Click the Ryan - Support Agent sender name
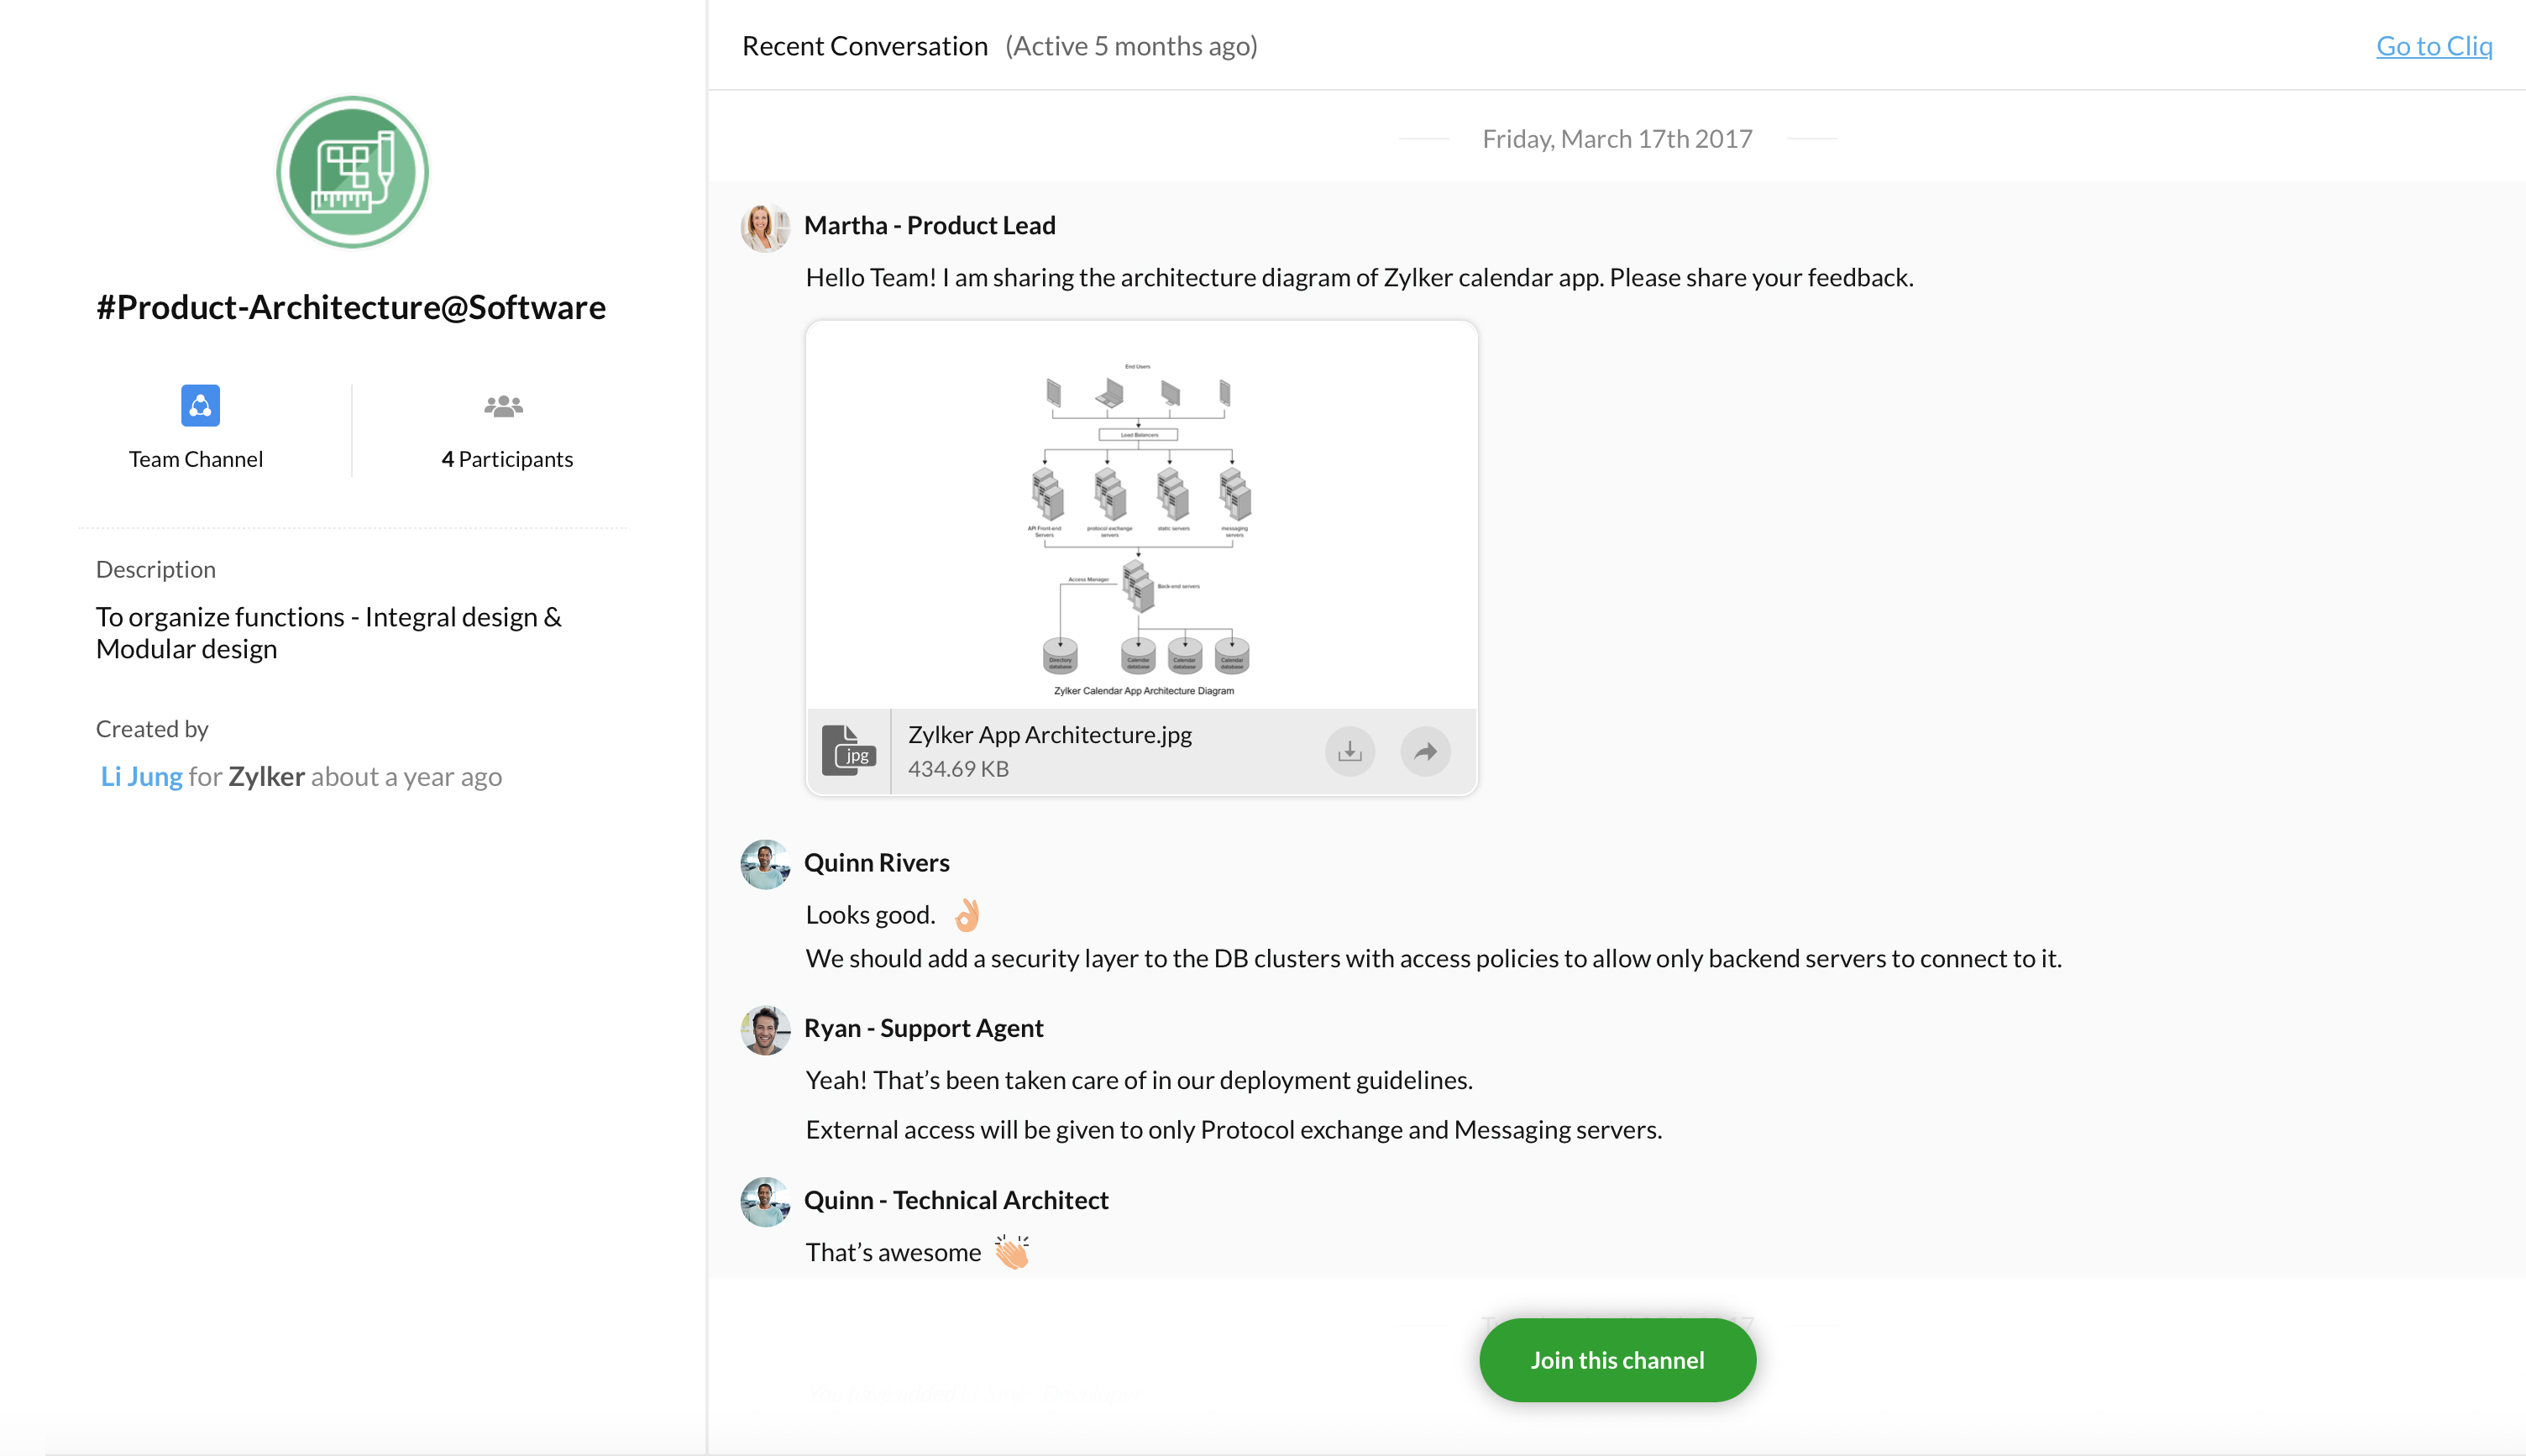The image size is (2526, 1456). (x=923, y=1028)
